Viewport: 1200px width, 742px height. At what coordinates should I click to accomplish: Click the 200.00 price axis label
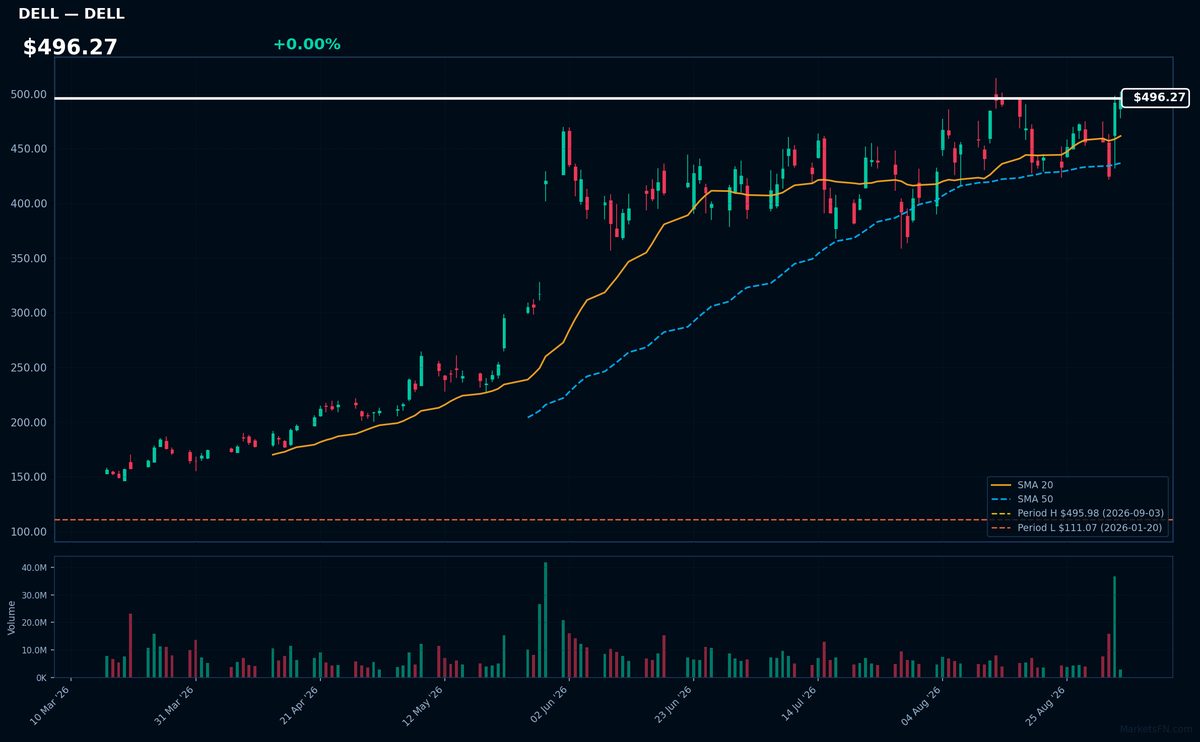click(29, 422)
